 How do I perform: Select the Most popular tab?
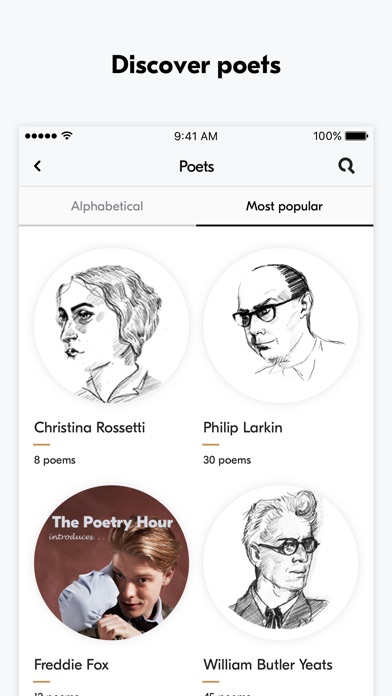pos(285,206)
